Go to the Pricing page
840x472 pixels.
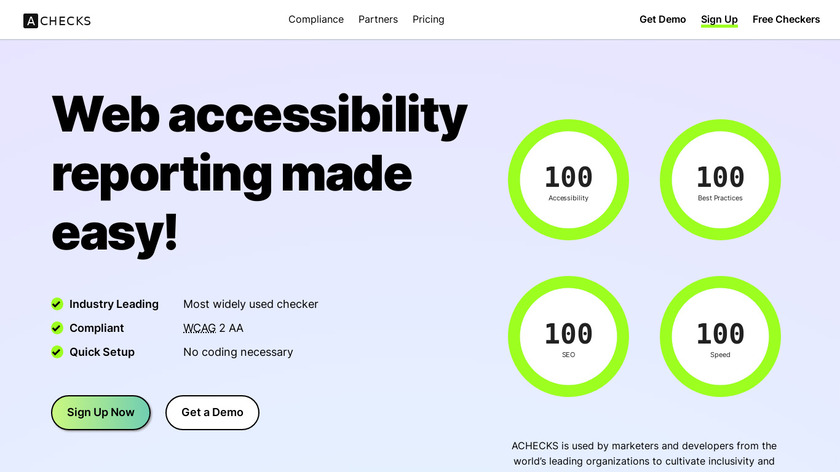click(x=428, y=20)
